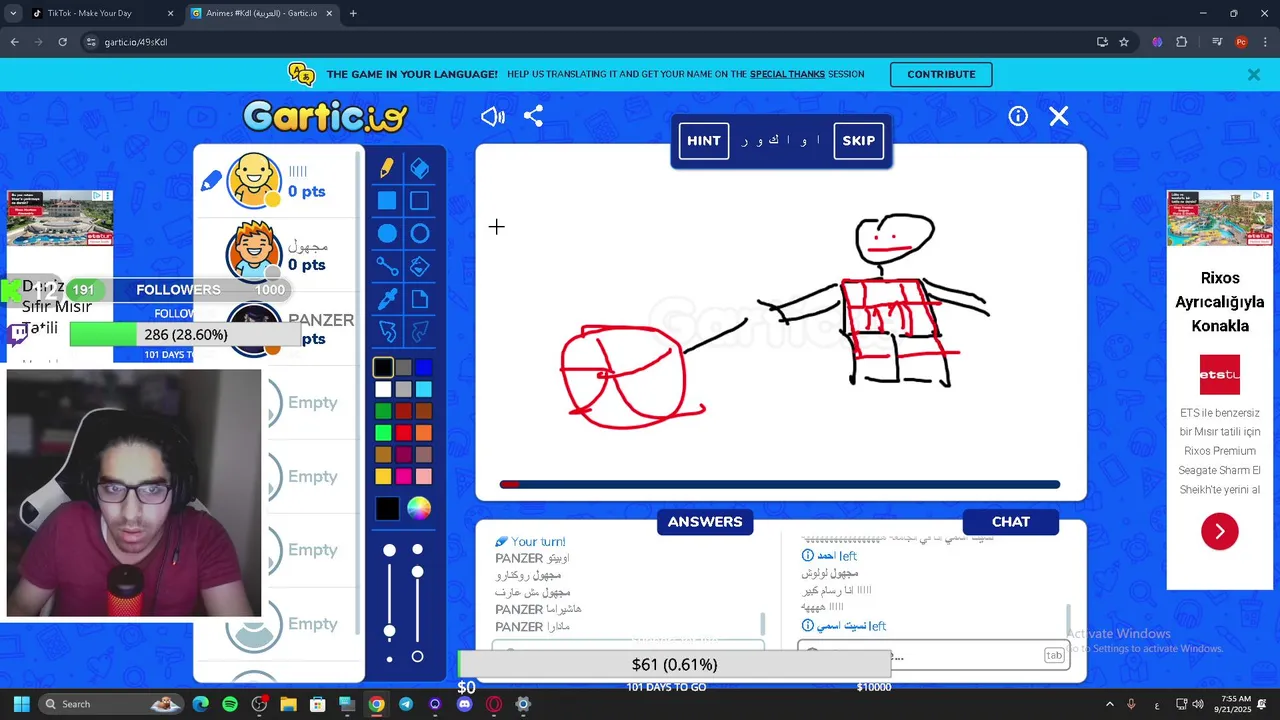The image size is (1280, 720).
Task: Open File Explorer from the taskbar
Action: click(288, 704)
